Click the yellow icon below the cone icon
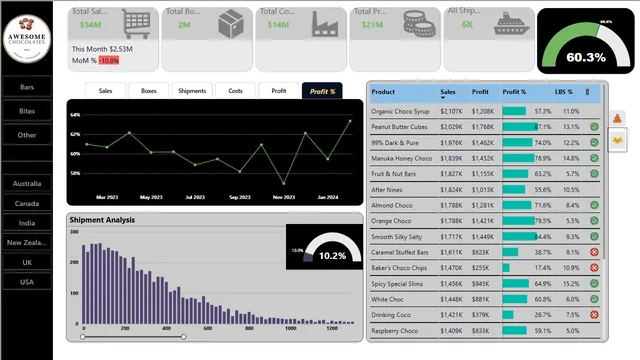Screen dimensions: 640x360 click(x=617, y=140)
